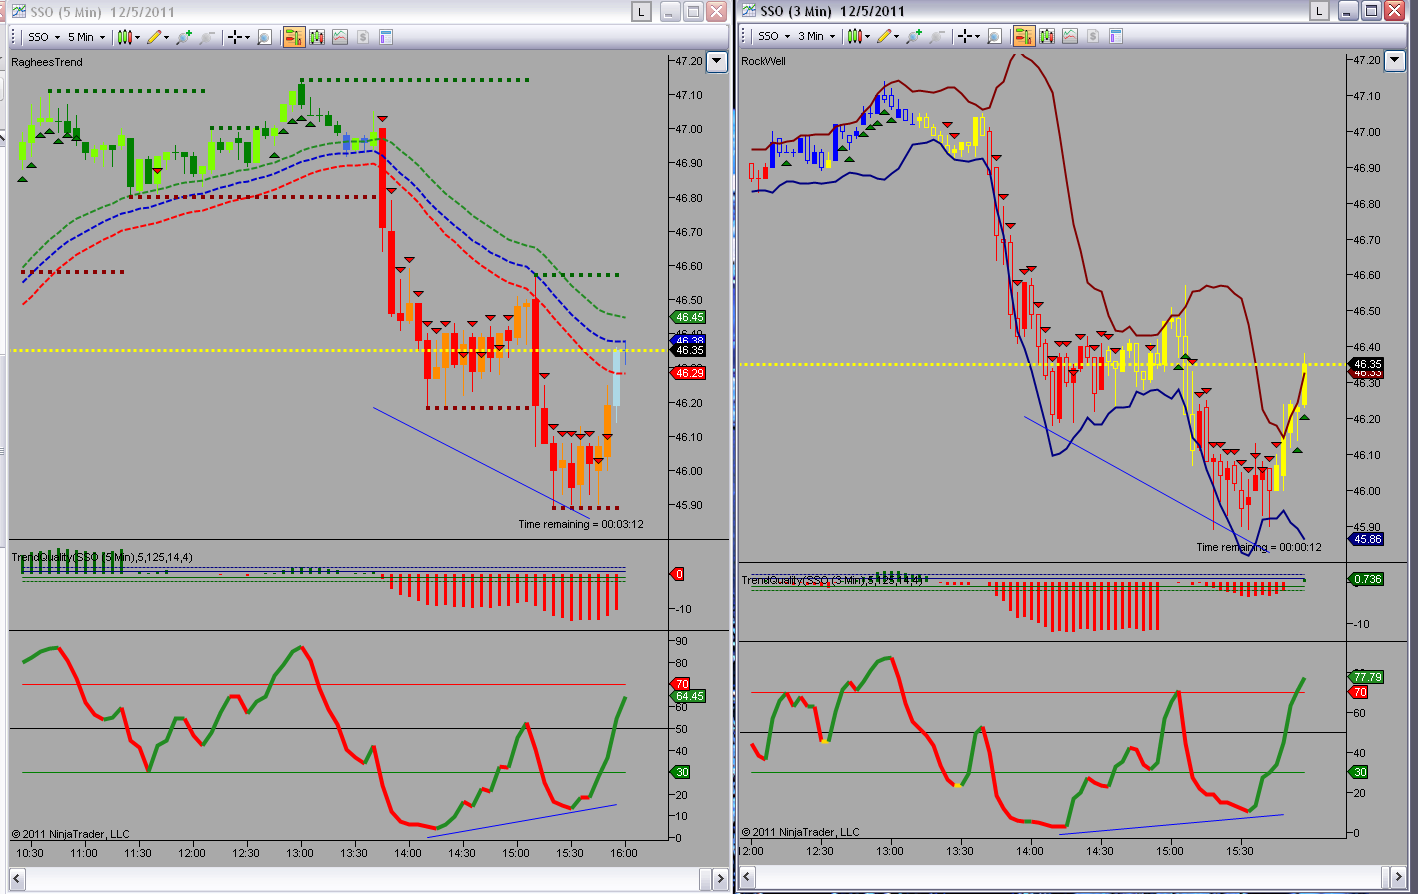1418x894 pixels.
Task: Select the crosshair cursor tool in 3 Min chart
Action: tap(968, 36)
